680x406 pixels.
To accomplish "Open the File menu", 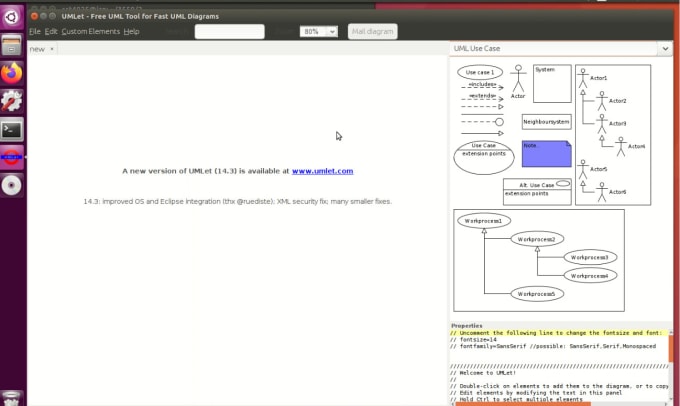I will [x=35, y=32].
